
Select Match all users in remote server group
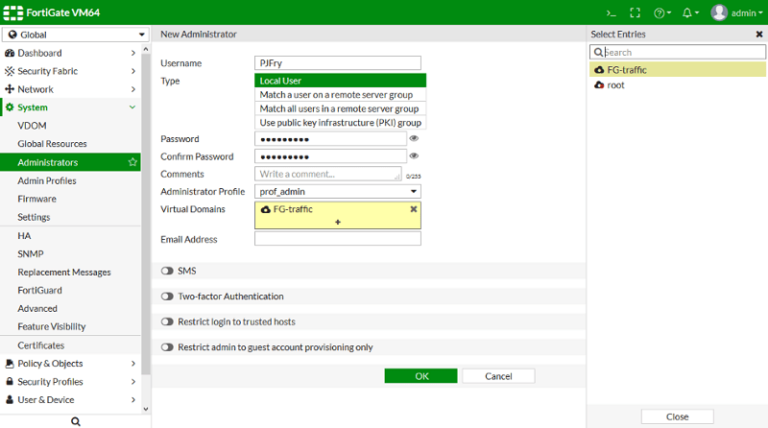point(340,109)
